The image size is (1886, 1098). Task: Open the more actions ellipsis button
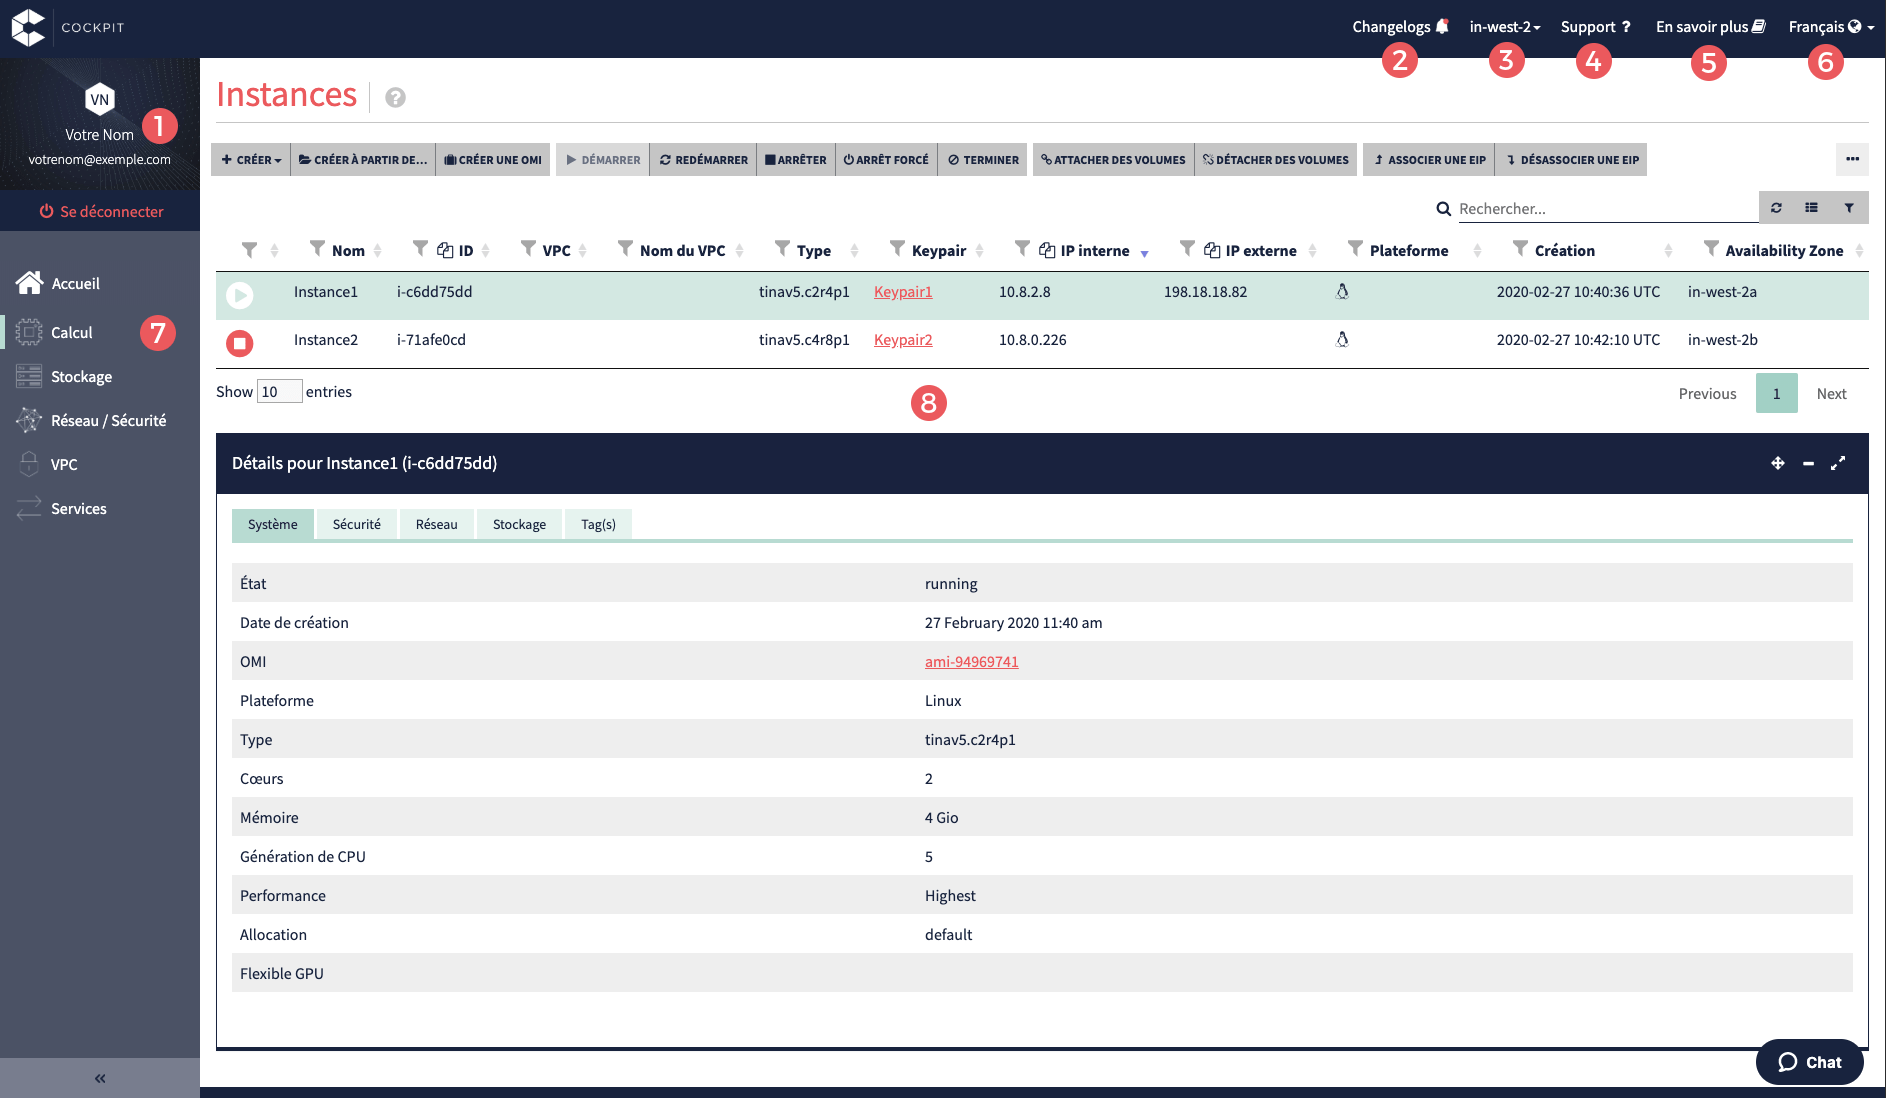click(x=1852, y=159)
